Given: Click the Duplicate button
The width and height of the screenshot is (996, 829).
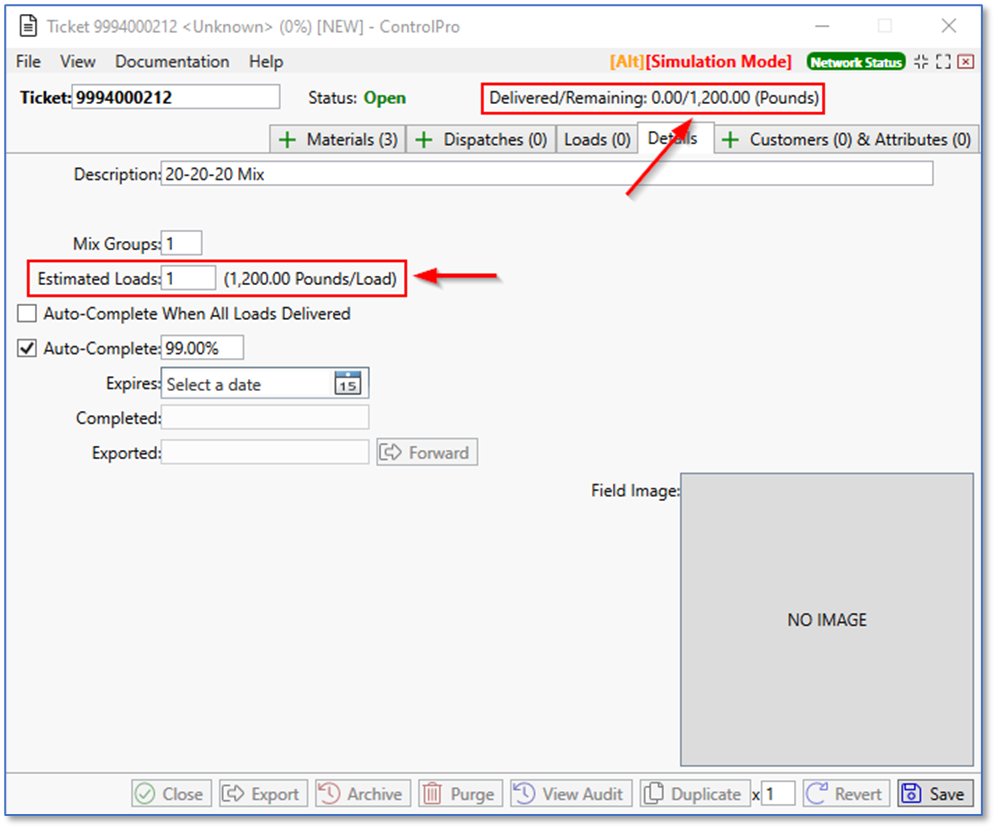Looking at the screenshot, I should [x=695, y=794].
